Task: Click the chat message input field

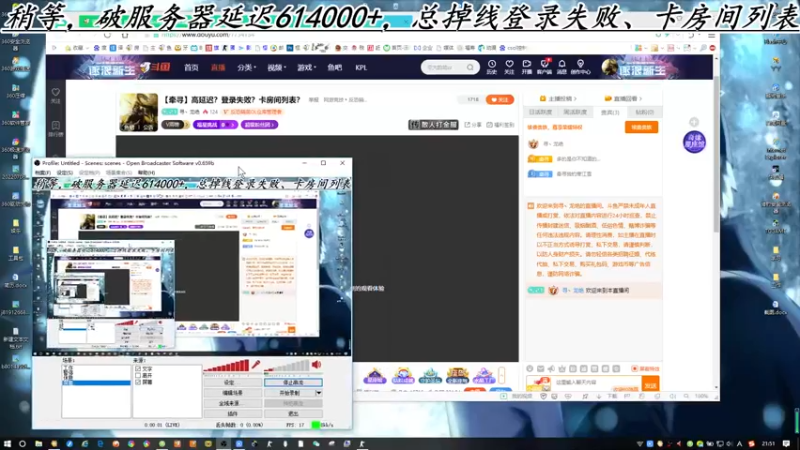Action: [595, 382]
